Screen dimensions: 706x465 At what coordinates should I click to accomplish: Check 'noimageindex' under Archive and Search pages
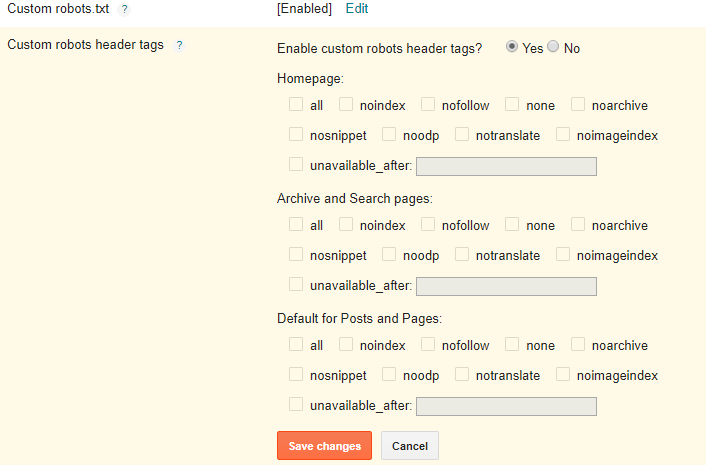tap(563, 254)
